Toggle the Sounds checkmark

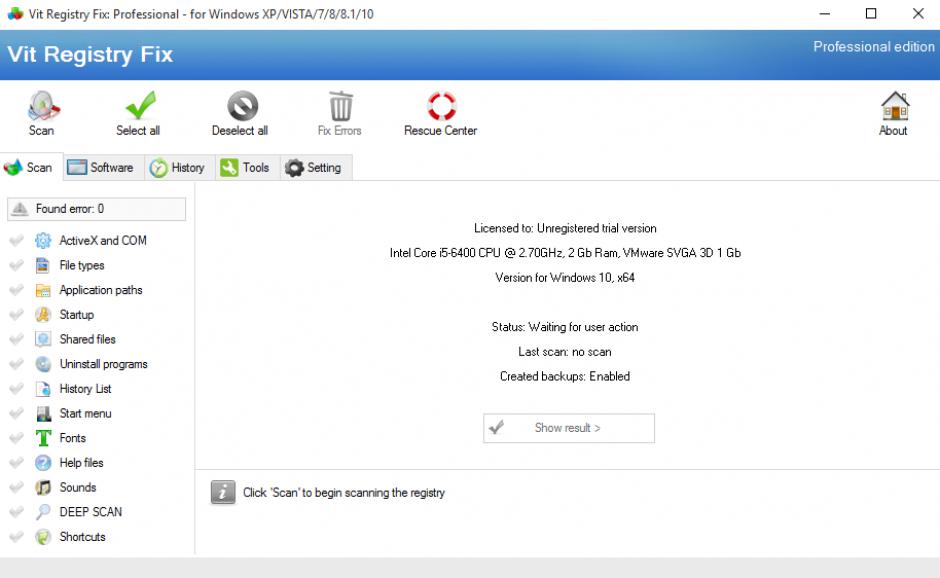click(x=16, y=487)
